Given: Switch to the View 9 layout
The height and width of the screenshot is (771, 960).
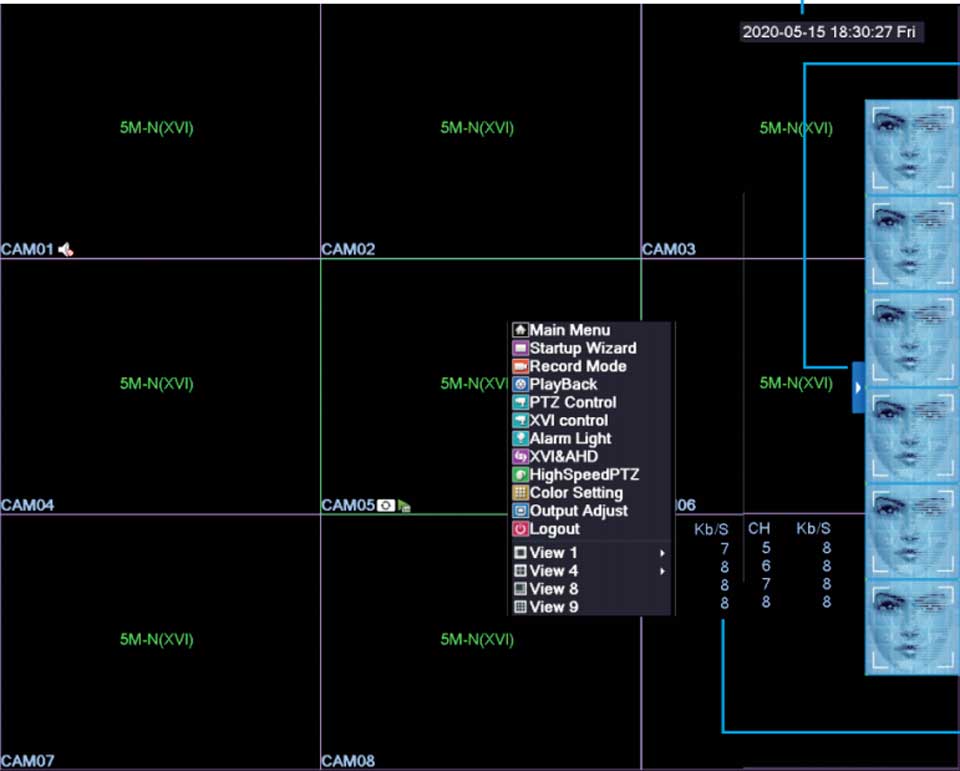Looking at the screenshot, I should pos(553,607).
